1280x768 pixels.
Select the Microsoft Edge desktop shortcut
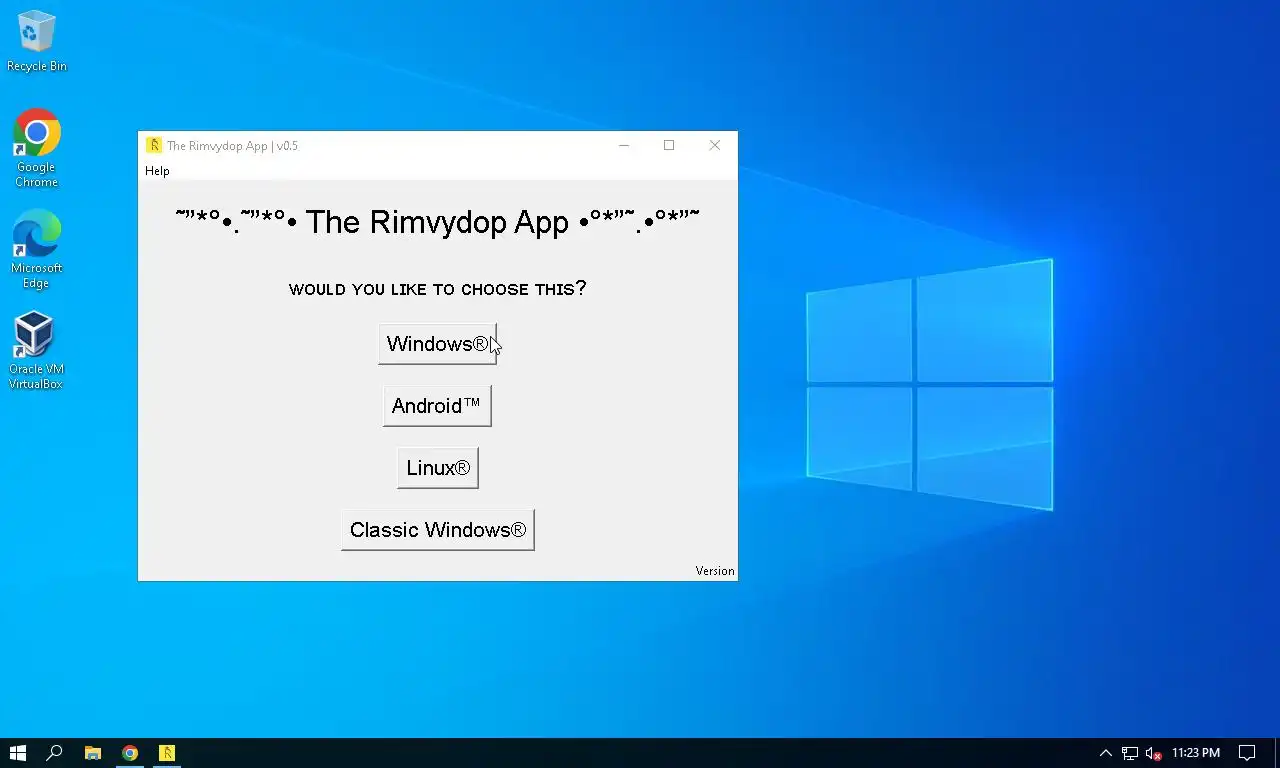point(37,250)
